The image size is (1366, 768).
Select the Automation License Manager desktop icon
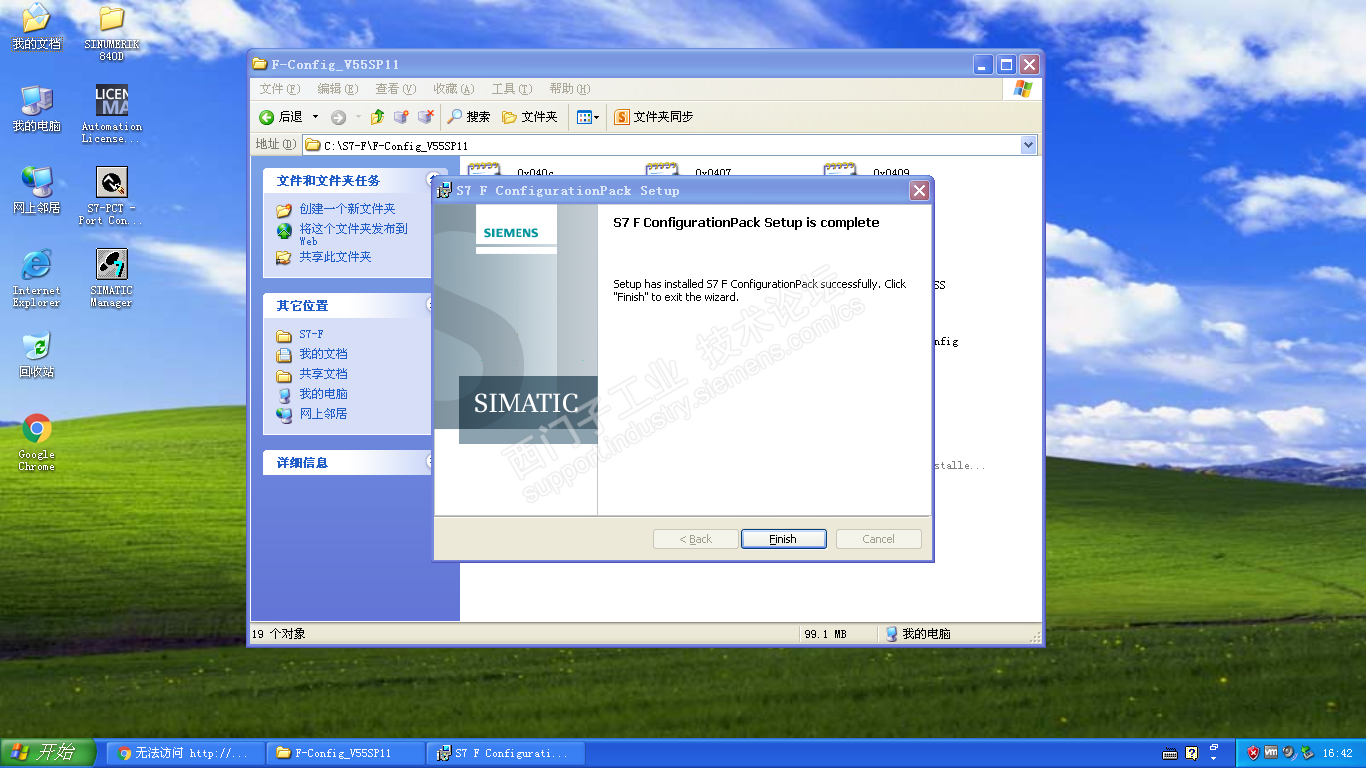pos(111,114)
